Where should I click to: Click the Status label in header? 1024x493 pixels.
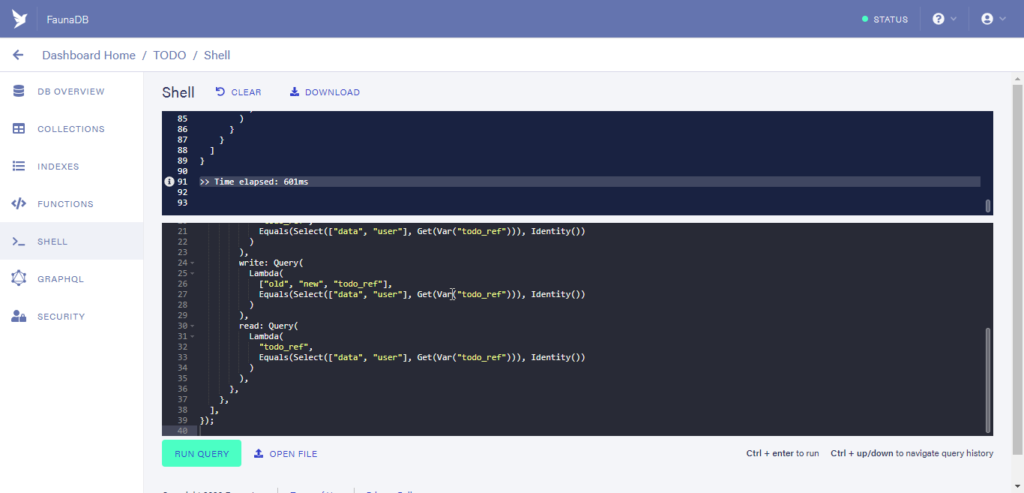891,19
